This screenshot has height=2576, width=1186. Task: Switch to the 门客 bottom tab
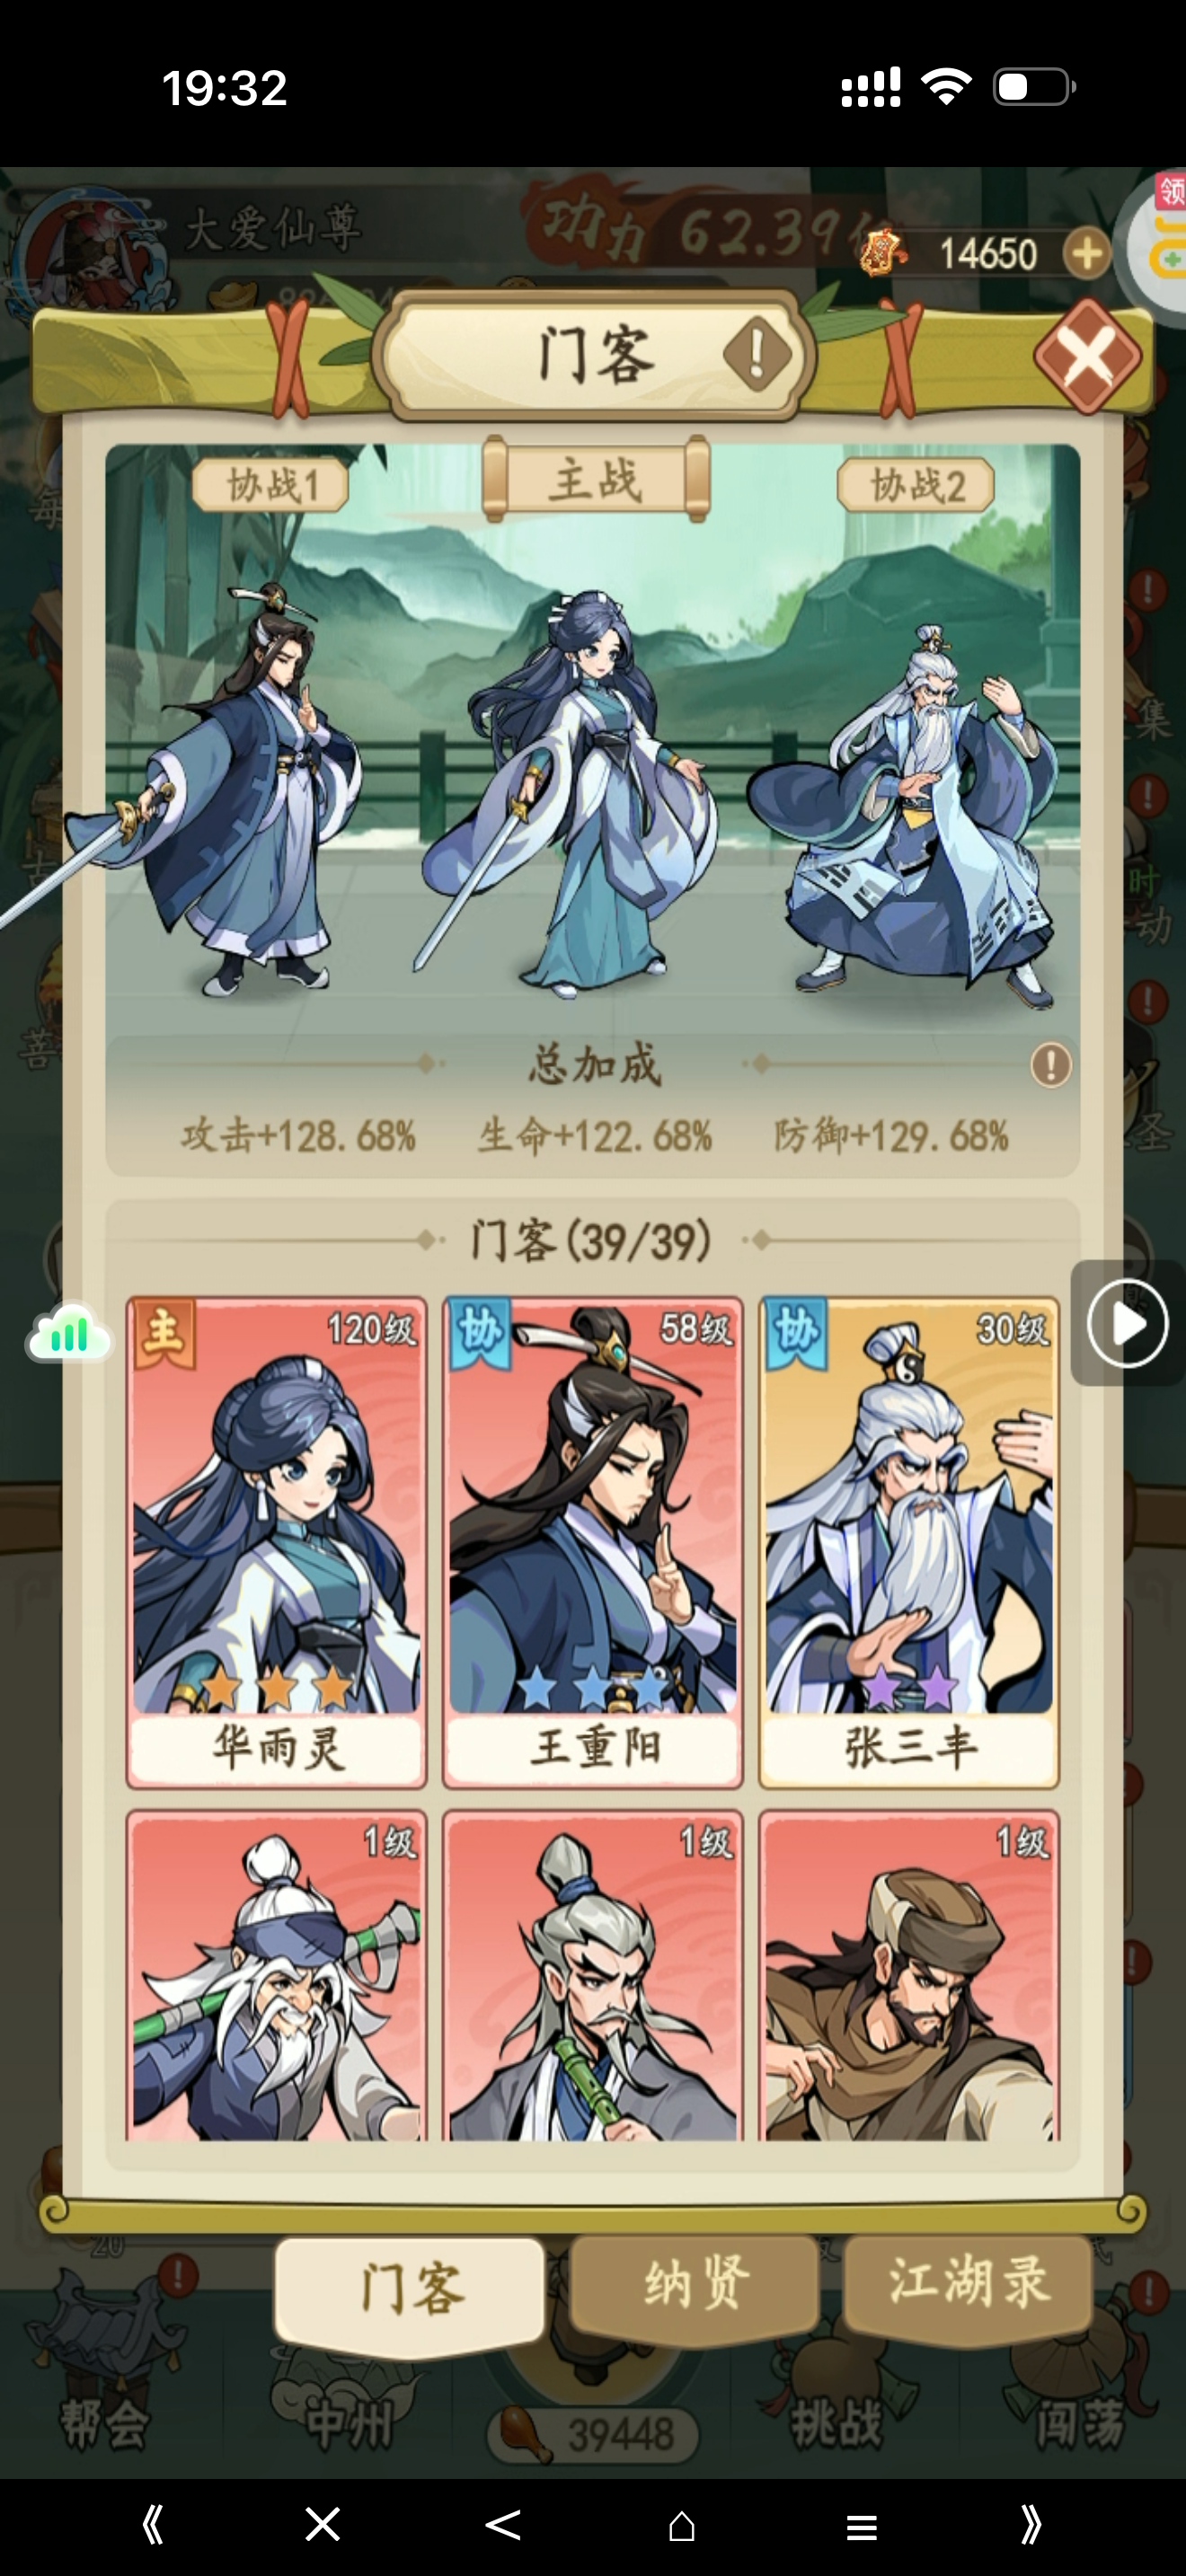pyautogui.click(x=411, y=2292)
